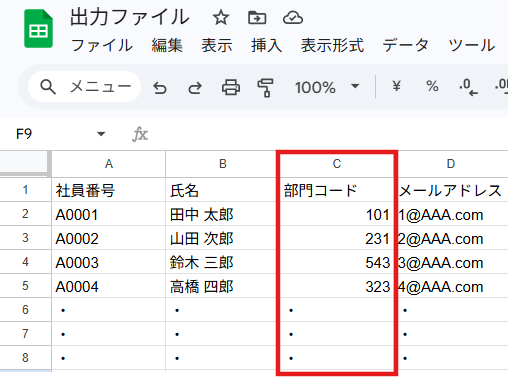The width and height of the screenshot is (508, 377).
Task: Select row 2 header
Action: 25,214
